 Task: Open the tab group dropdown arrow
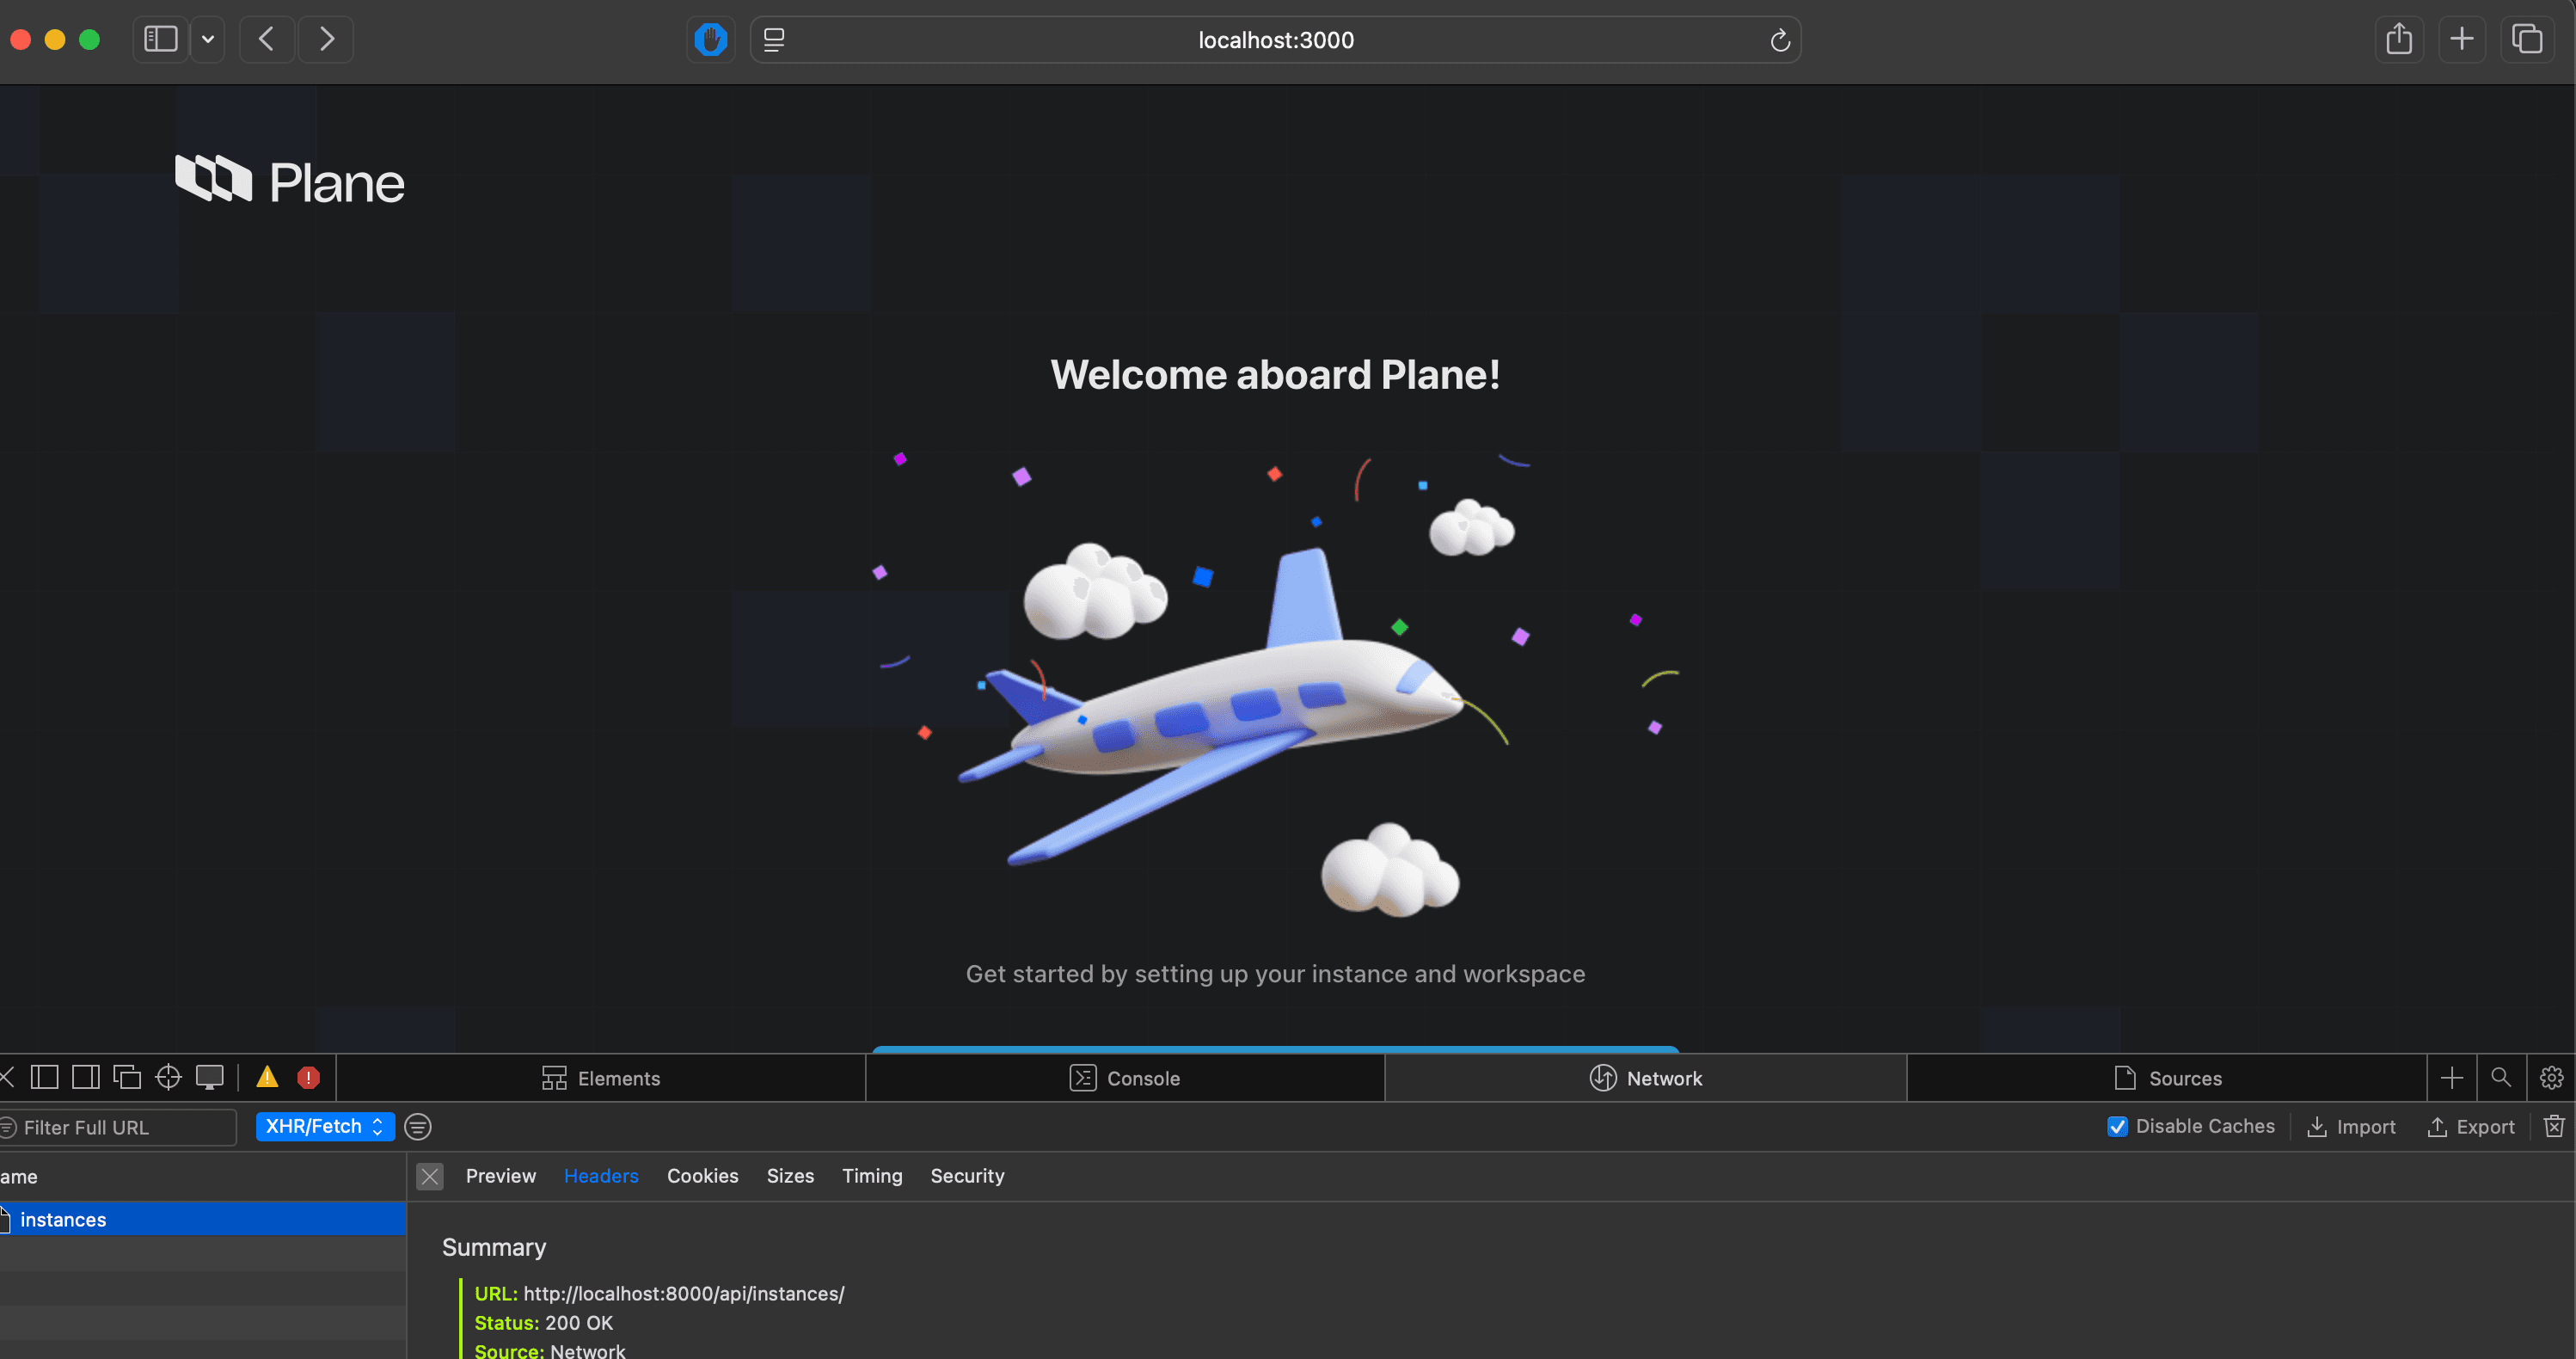(x=208, y=40)
